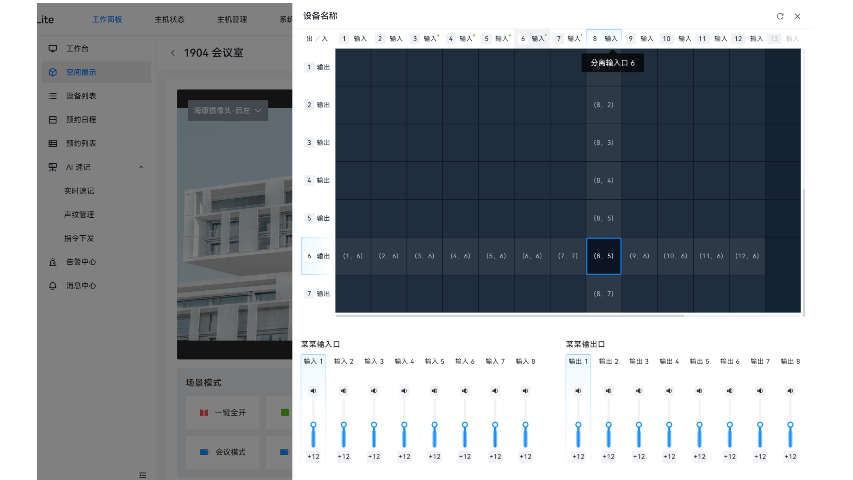Select row header 1 输出 in matrix
The width and height of the screenshot is (853, 480).
[318, 67]
